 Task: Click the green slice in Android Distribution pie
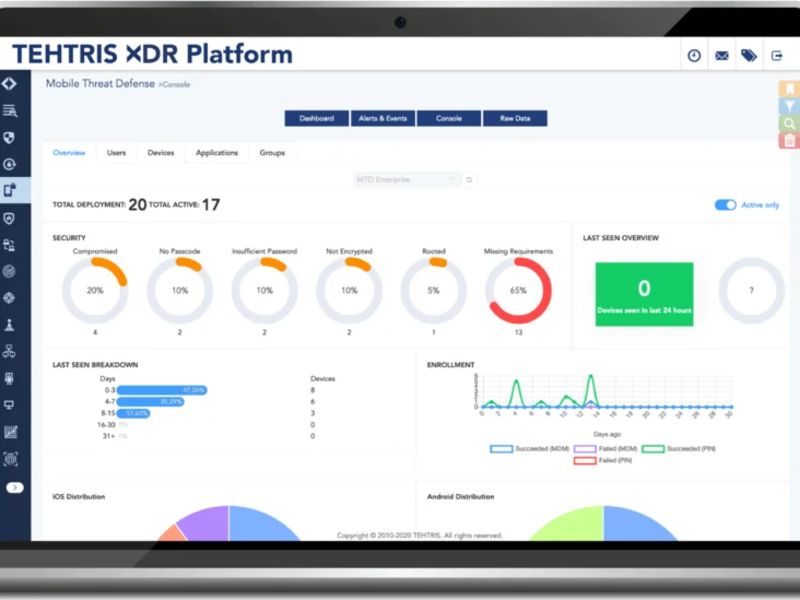click(574, 524)
